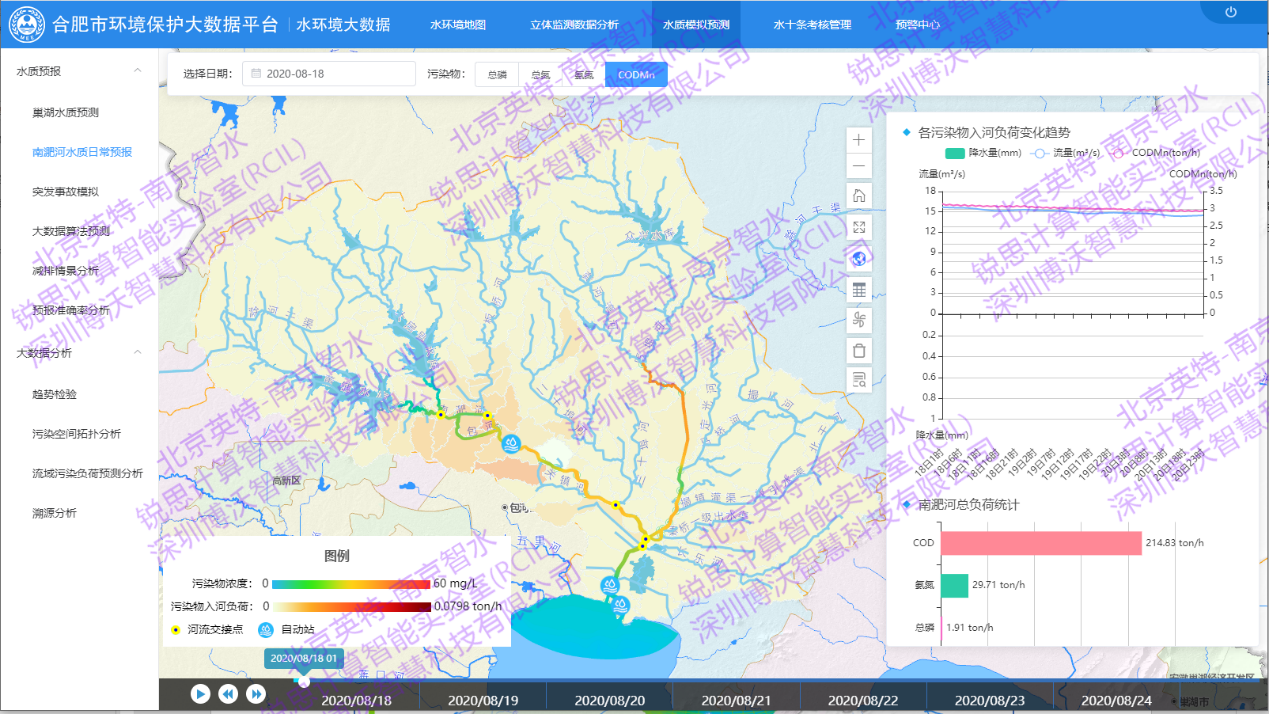This screenshot has width=1269, height=714.
Task: Toggle 流量(m³/s) series in chart legend
Action: 1065,153
